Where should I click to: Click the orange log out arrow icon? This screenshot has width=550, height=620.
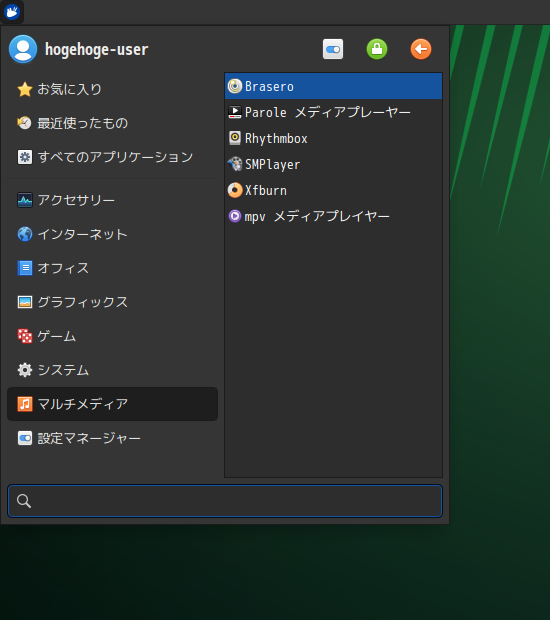(421, 49)
